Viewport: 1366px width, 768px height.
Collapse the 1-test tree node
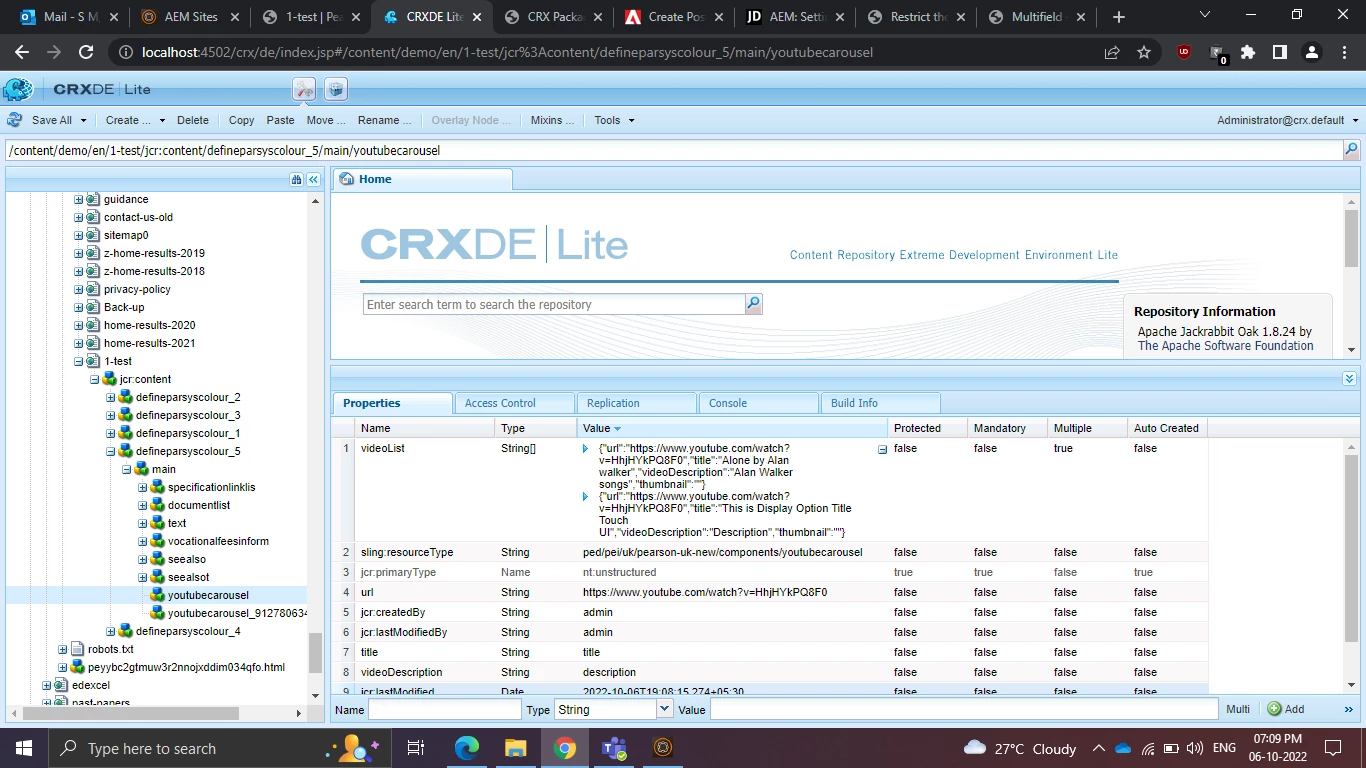[x=78, y=361]
